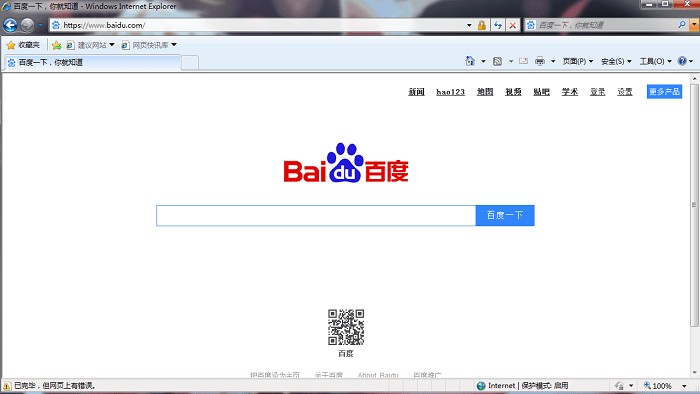Click the browser Forward arrow button
Image resolution: width=700 pixels, height=394 pixels.
click(x=27, y=25)
